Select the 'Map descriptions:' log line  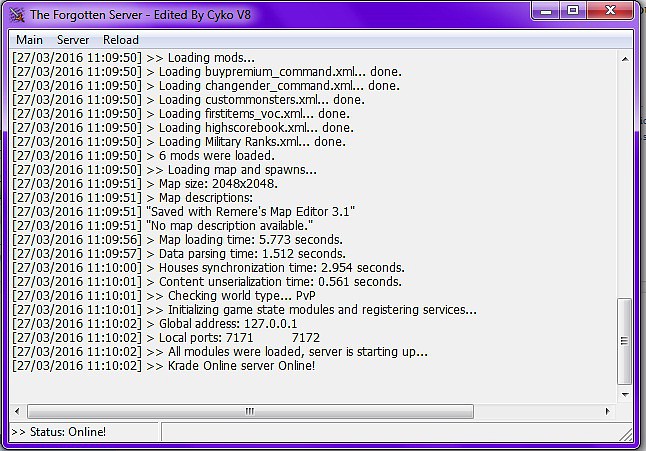[x=132, y=198]
